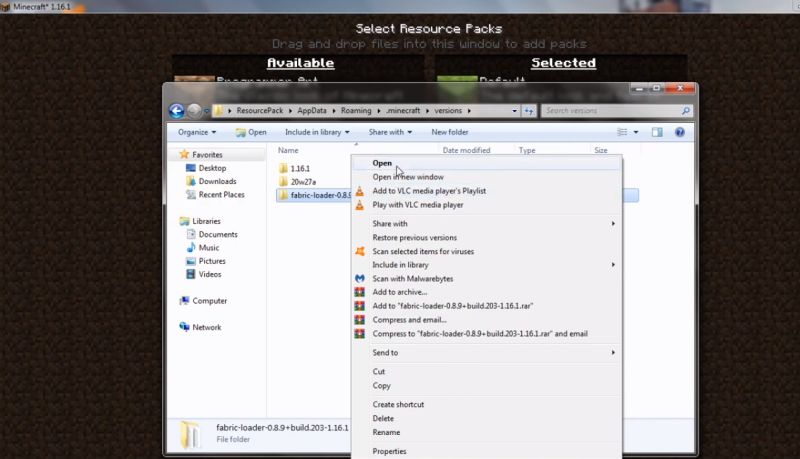Screen dimensions: 800x459
Task: Select the 1.16.1 folder
Action: coord(294,168)
